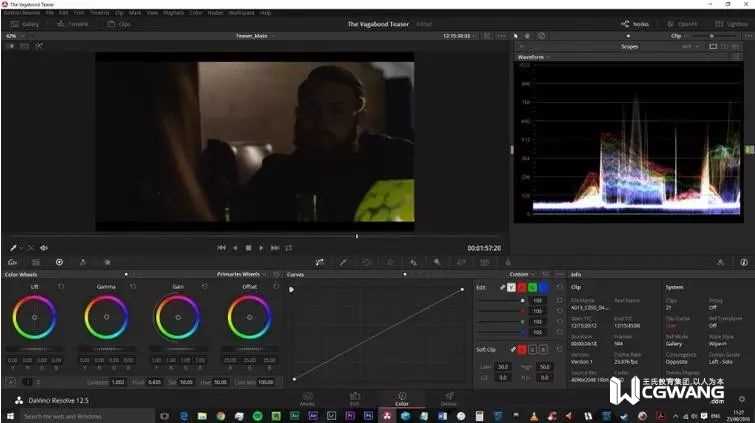Switch to the Deliver page tab
The width and height of the screenshot is (755, 423).
click(448, 399)
